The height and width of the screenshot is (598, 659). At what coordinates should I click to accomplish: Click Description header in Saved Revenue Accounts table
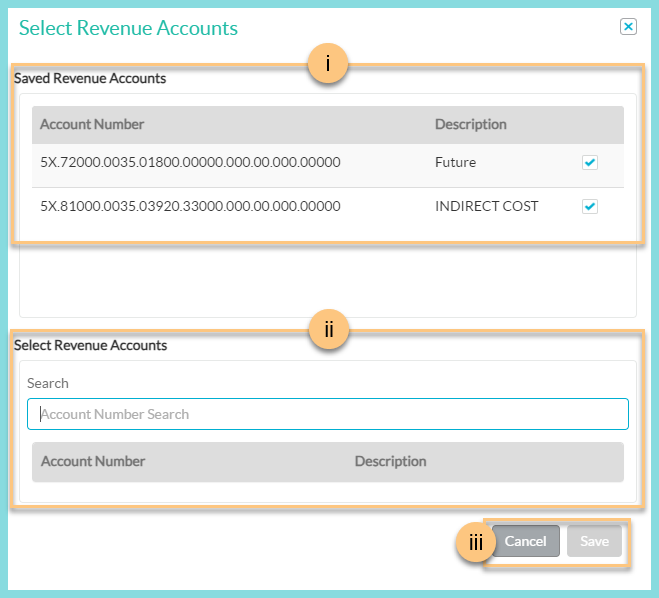(470, 125)
